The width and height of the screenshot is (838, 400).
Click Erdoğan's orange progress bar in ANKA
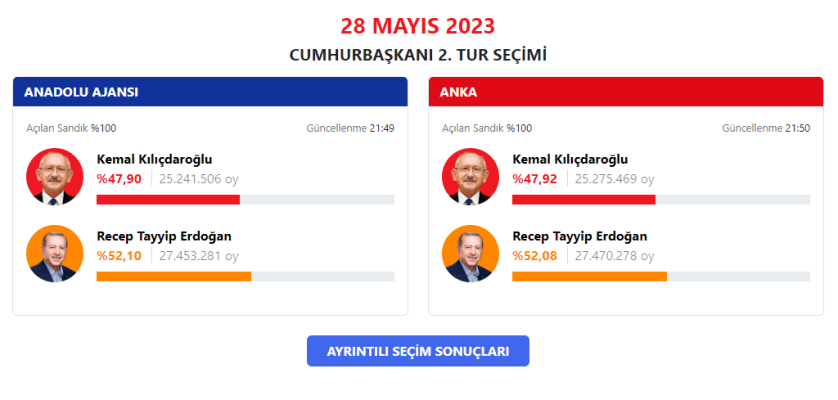(589, 276)
